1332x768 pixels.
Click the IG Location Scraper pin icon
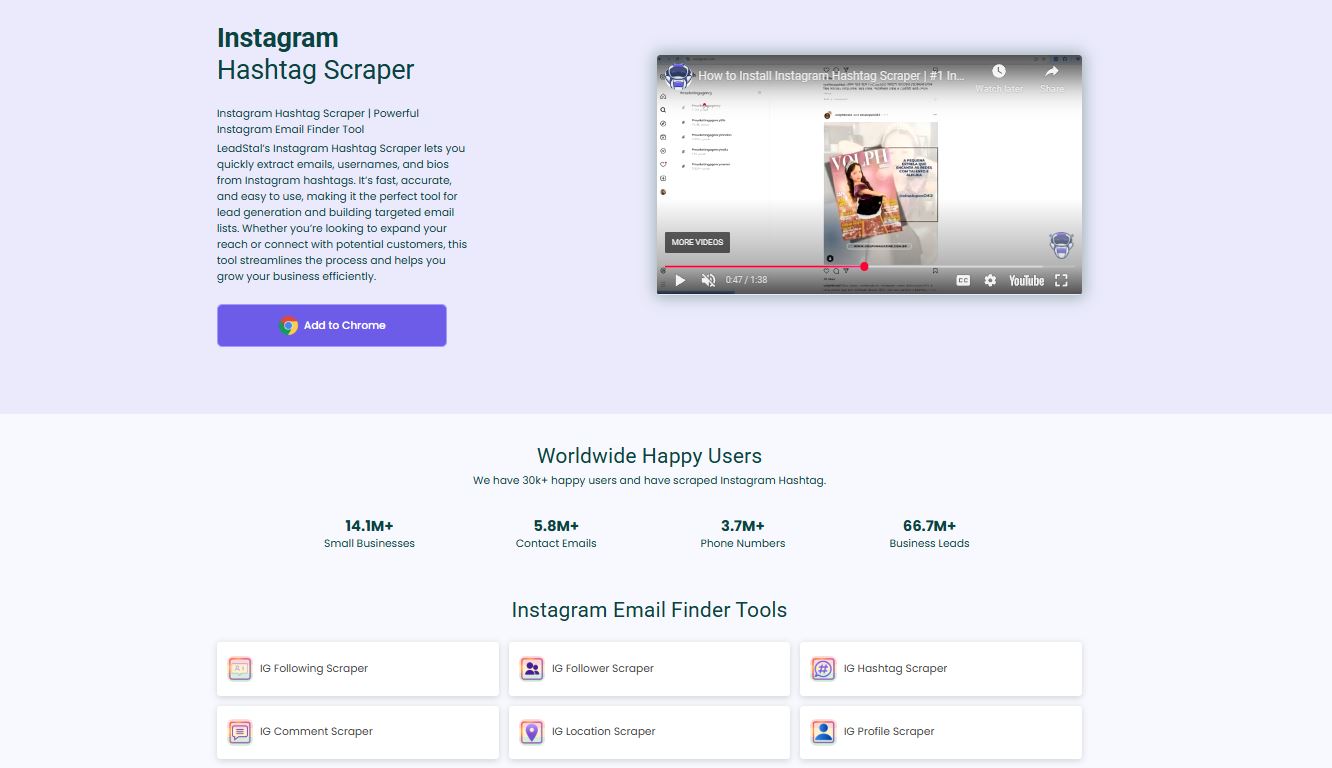point(532,732)
